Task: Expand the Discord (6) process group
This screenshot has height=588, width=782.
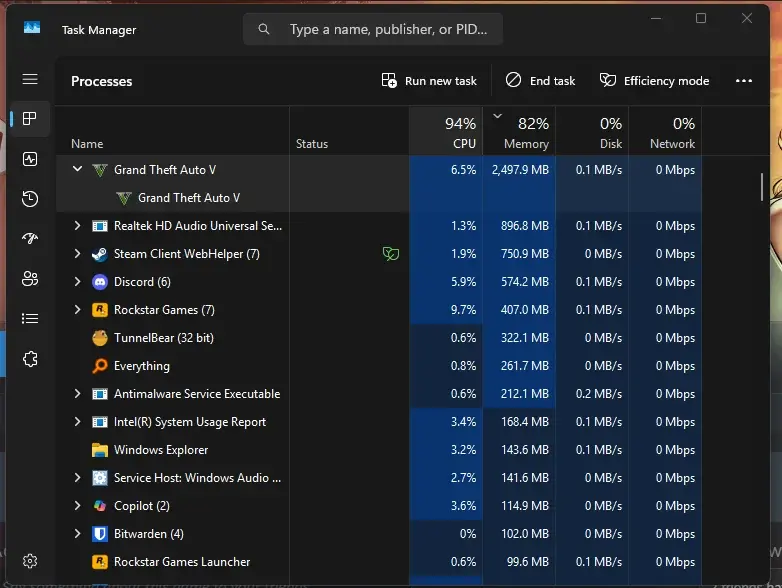Action: [77, 281]
